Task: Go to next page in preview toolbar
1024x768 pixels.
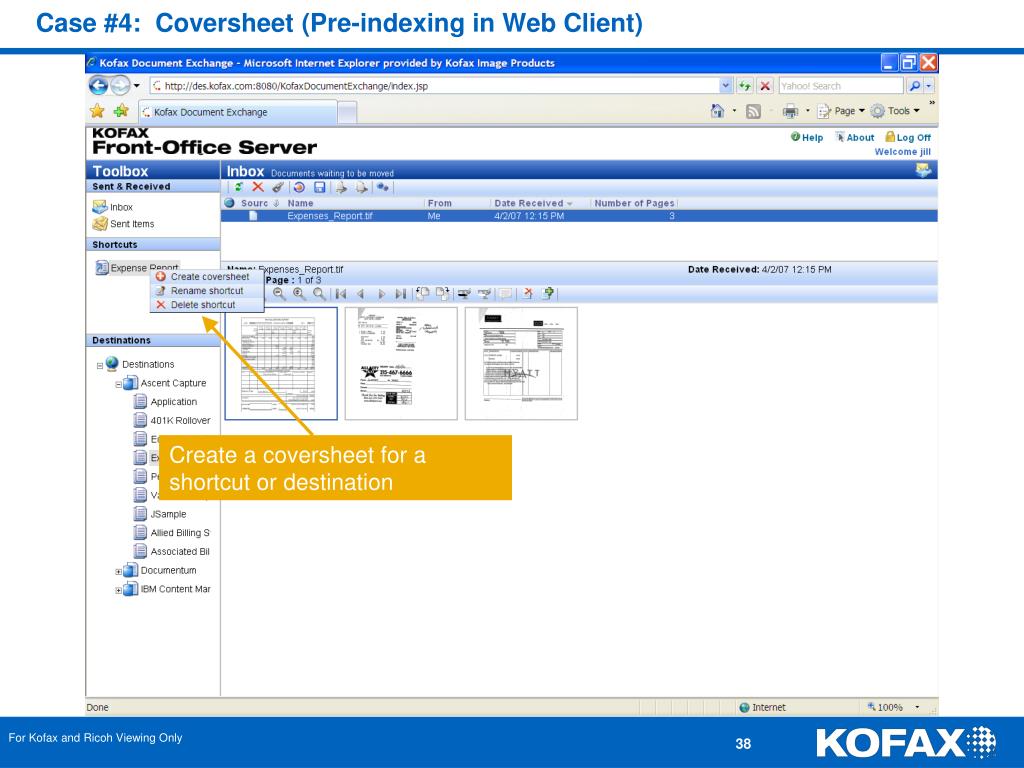Action: [x=381, y=294]
